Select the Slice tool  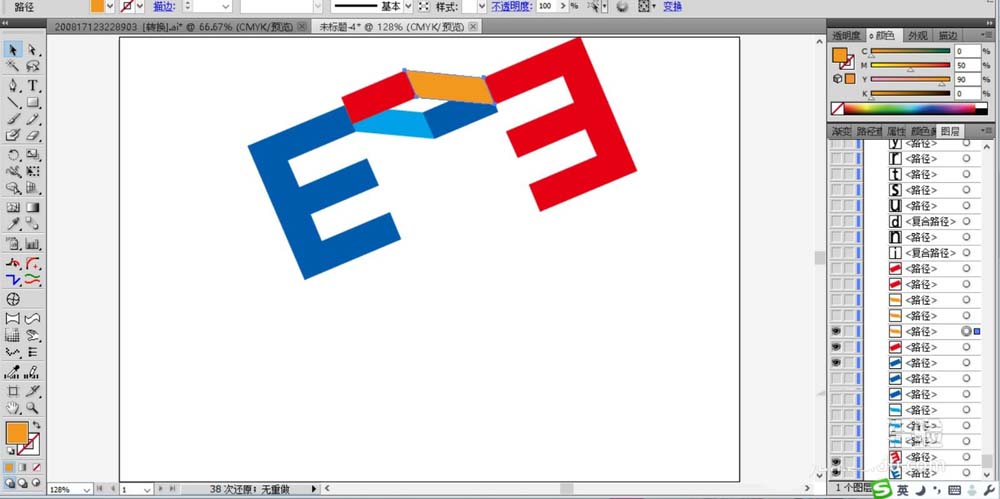(x=33, y=391)
